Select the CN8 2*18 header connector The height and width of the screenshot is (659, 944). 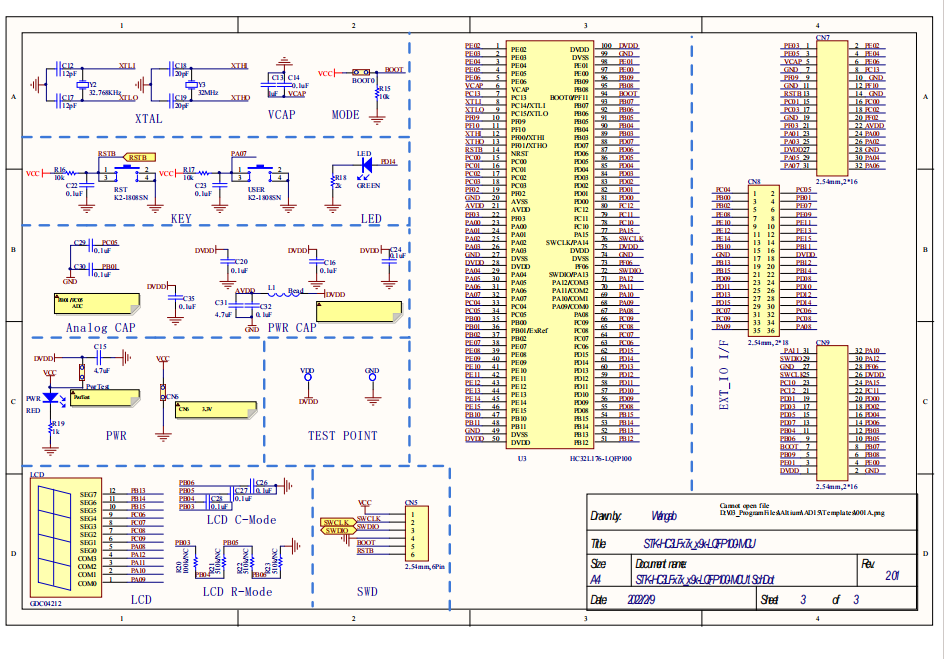763,261
